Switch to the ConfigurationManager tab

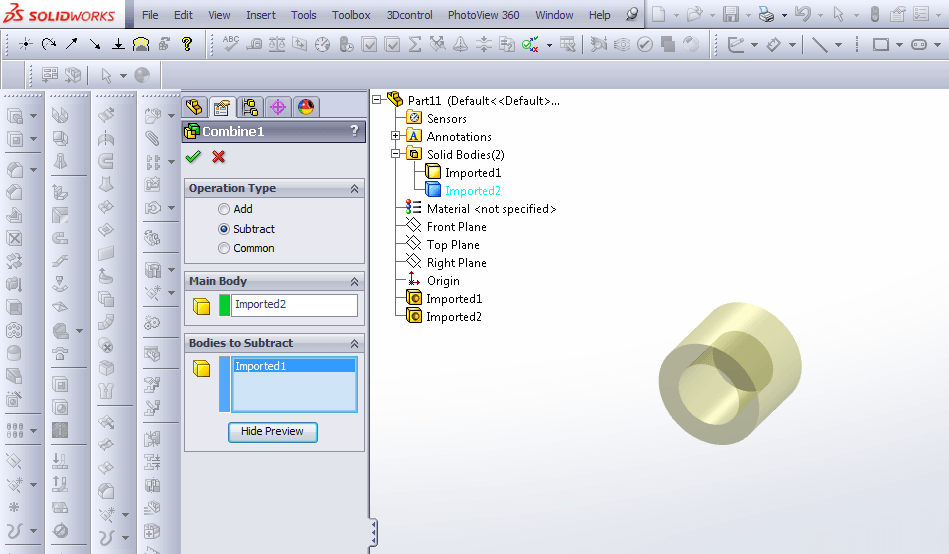click(250, 107)
